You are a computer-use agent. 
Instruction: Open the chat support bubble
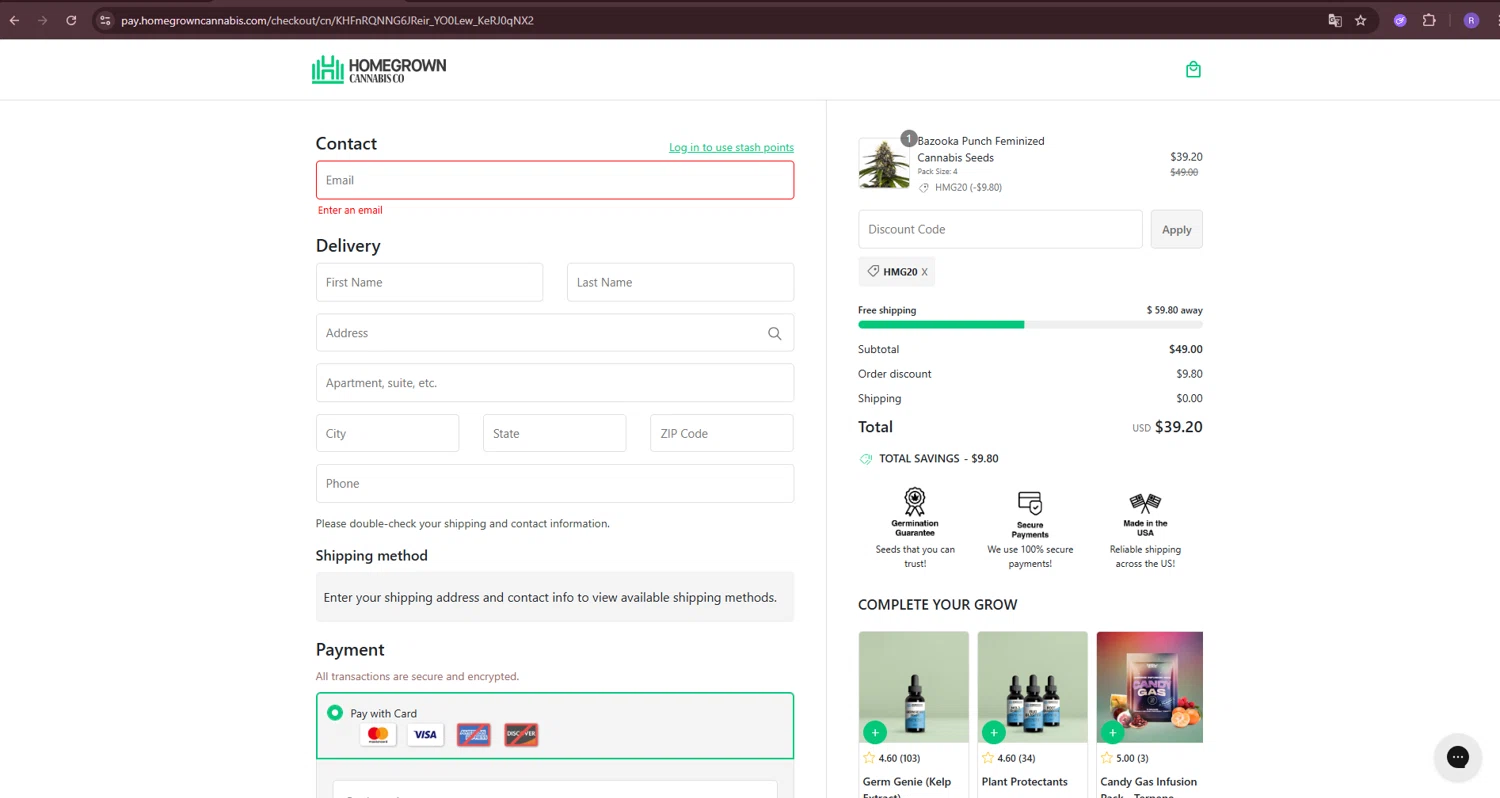pyautogui.click(x=1458, y=757)
